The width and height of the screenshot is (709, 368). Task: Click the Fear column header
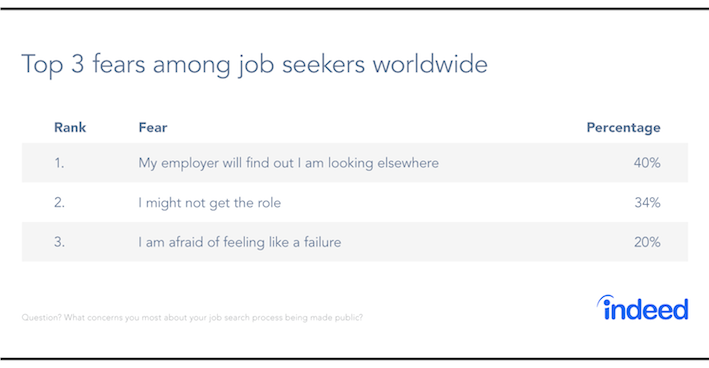(x=153, y=127)
